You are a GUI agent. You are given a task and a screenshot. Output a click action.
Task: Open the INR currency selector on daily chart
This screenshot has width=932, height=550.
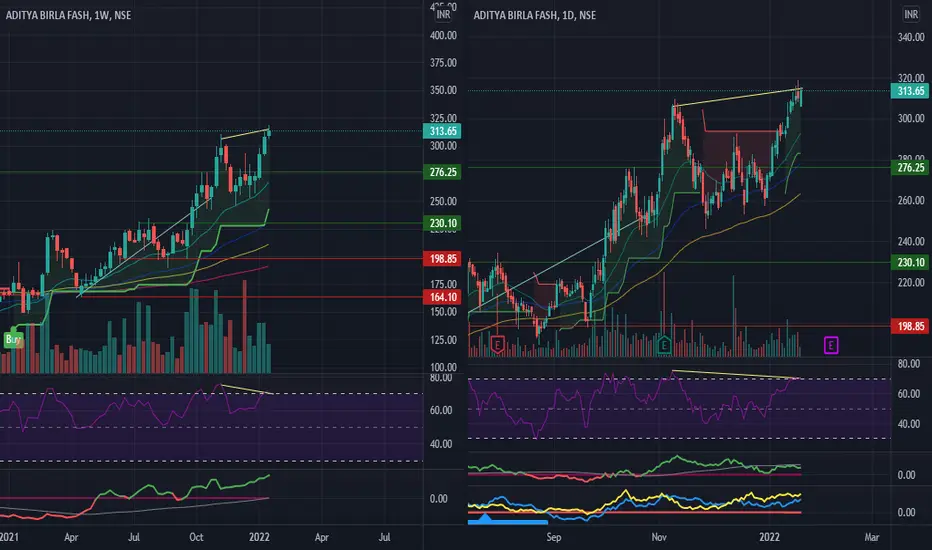[x=911, y=14]
